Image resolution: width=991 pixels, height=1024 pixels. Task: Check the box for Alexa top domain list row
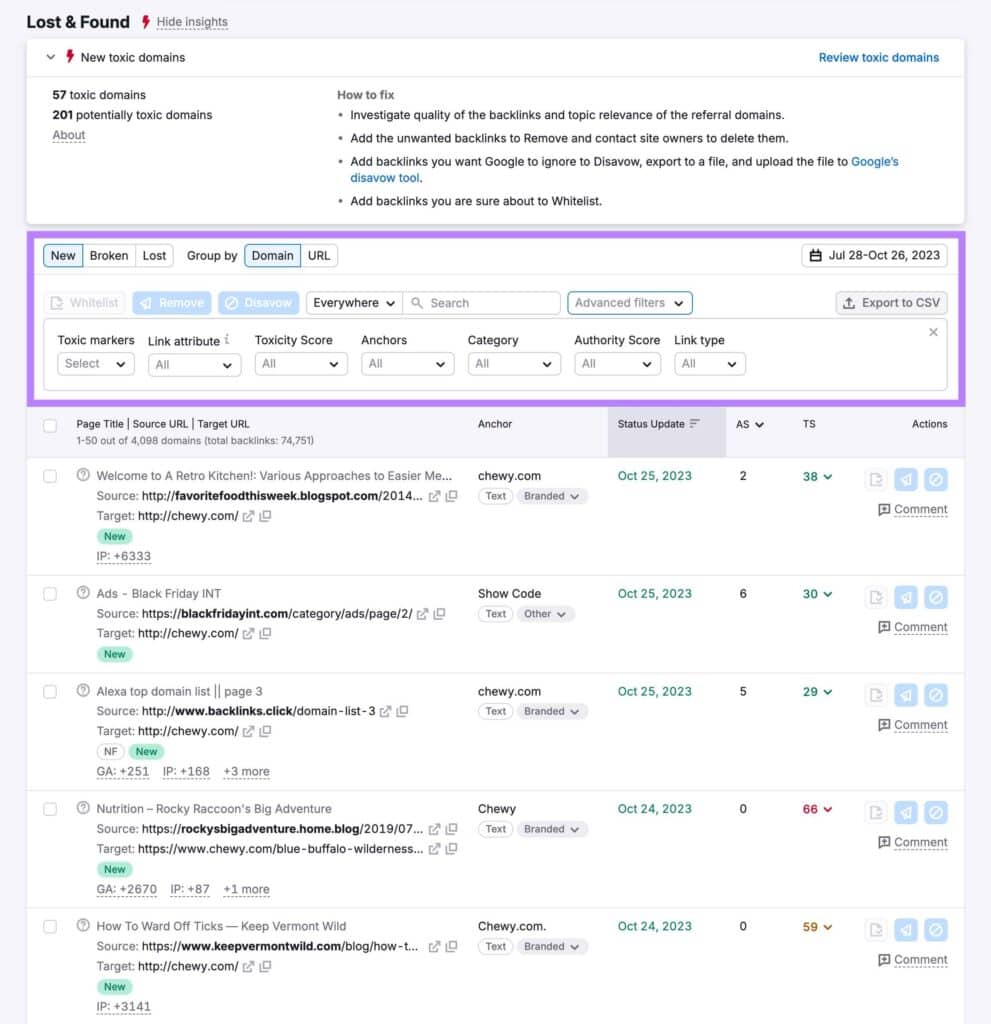coord(50,691)
